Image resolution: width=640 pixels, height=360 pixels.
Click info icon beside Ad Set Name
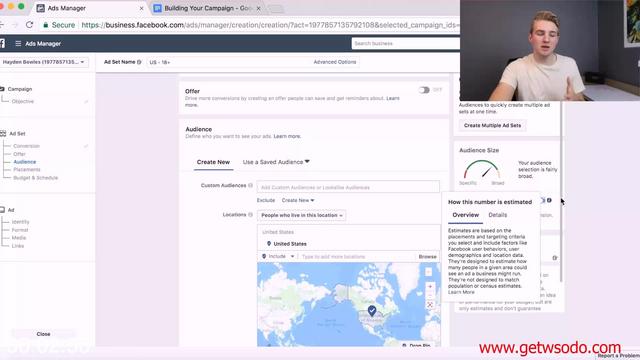[139, 62]
